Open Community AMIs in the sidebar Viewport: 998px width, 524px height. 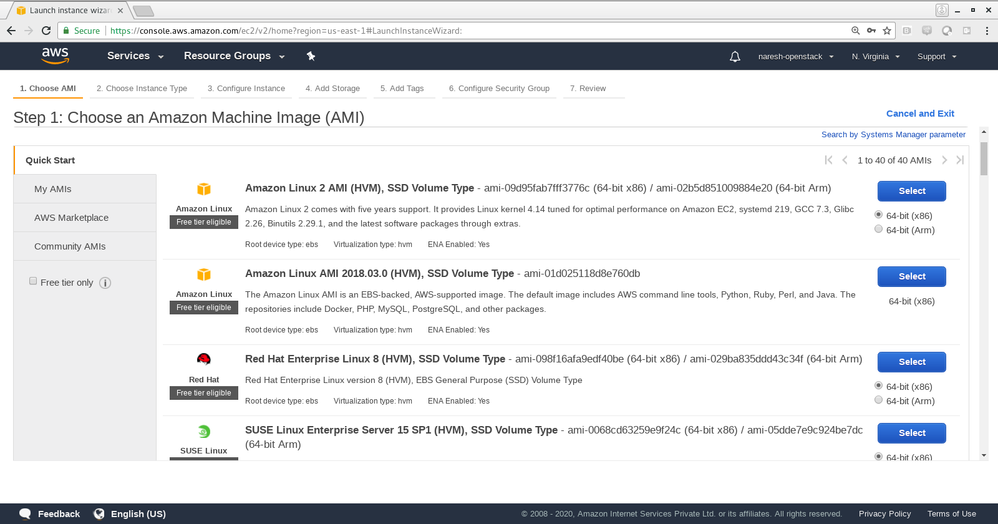(x=69, y=246)
